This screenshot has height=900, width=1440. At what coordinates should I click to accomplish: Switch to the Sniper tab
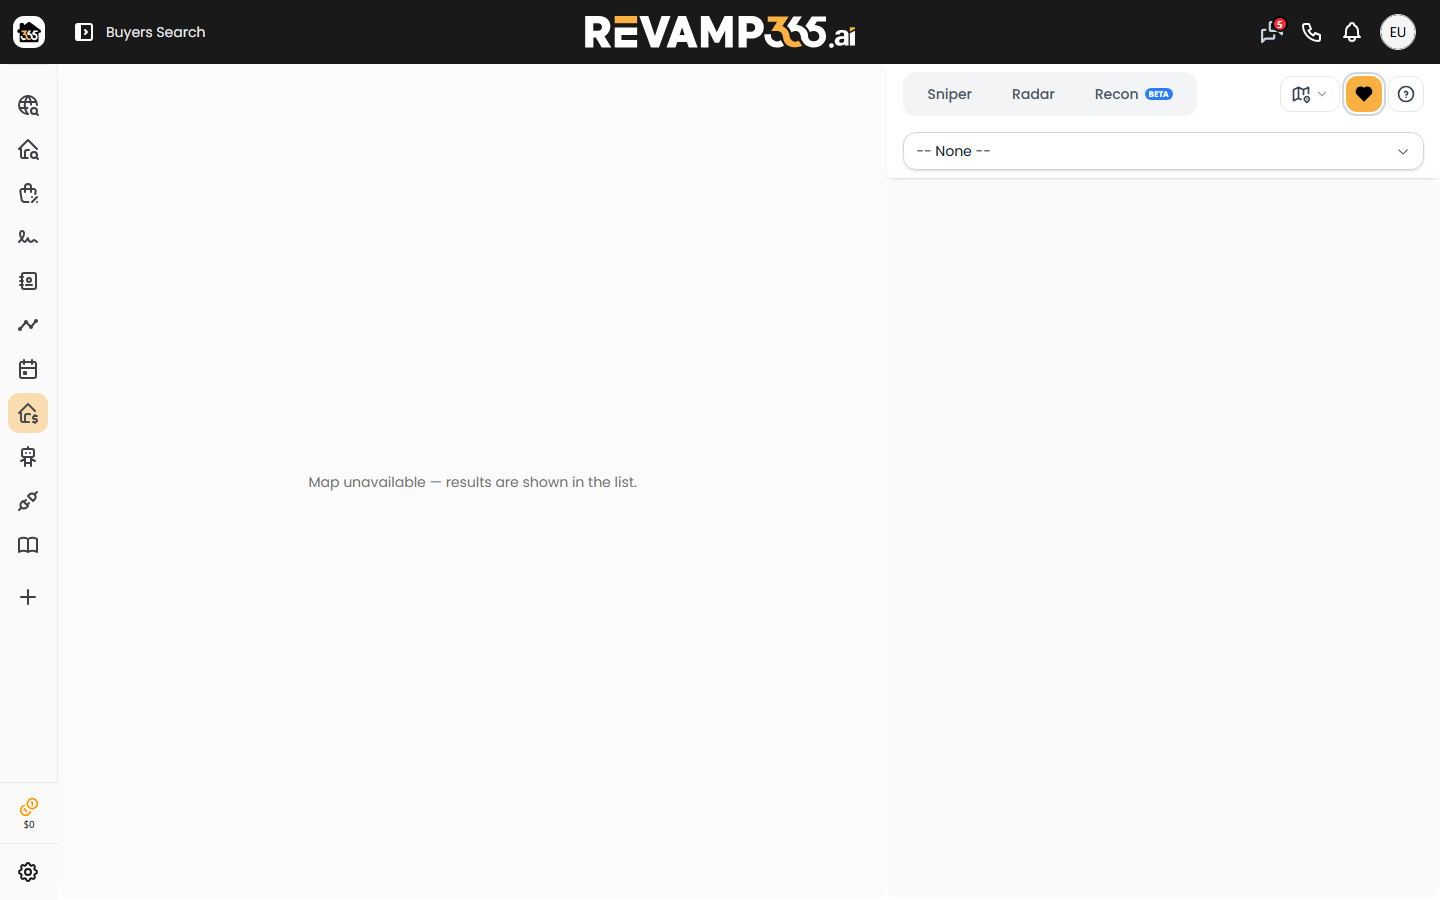click(x=949, y=94)
